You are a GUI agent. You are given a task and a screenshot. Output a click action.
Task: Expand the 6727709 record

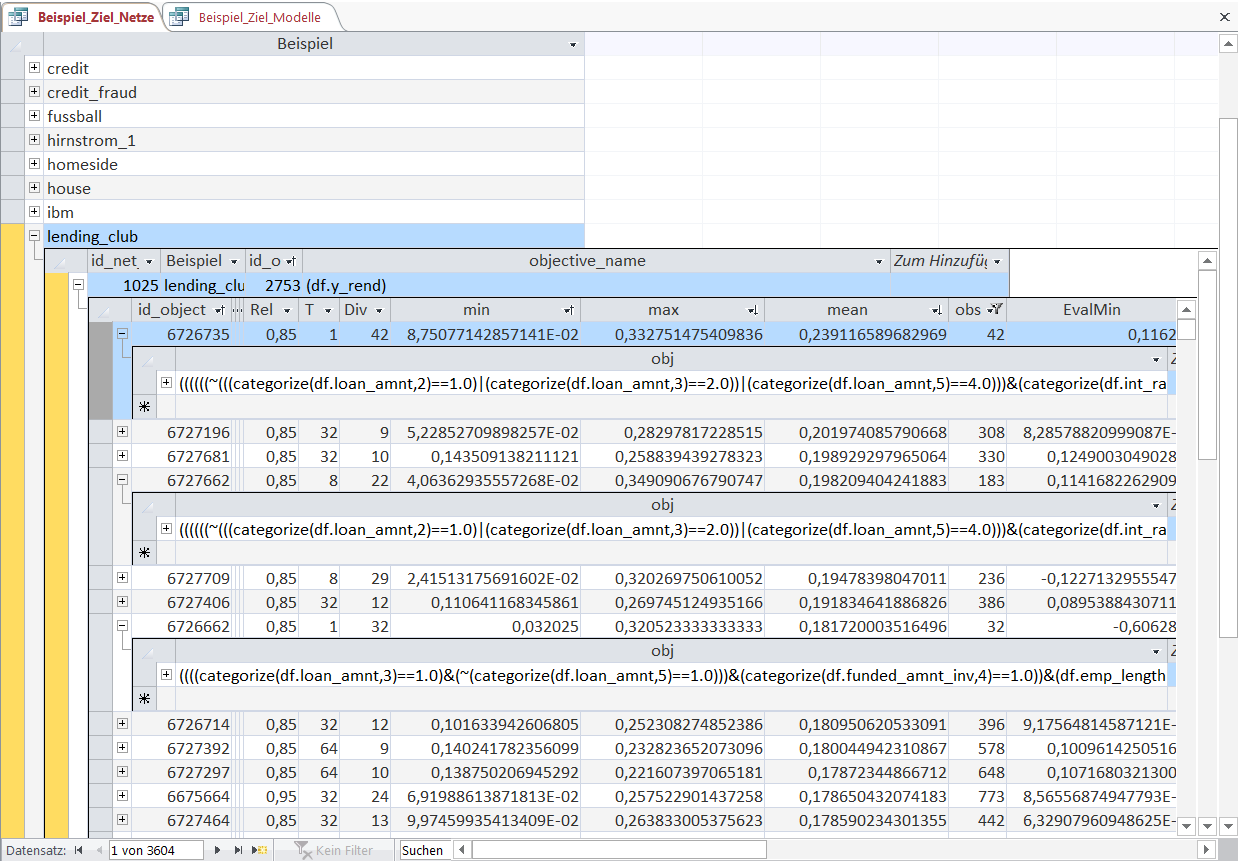click(122, 577)
